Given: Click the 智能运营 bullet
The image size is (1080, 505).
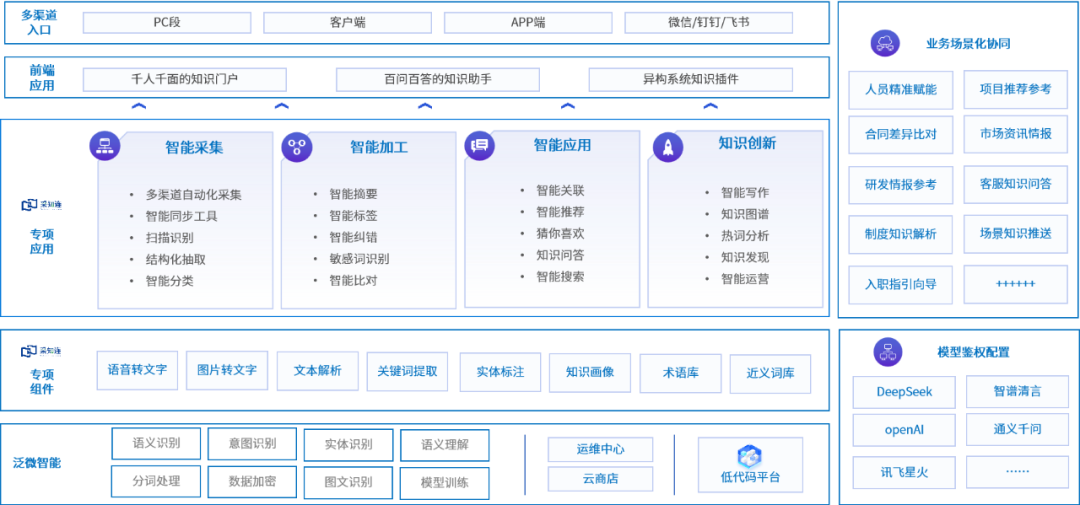Looking at the screenshot, I should 745,279.
